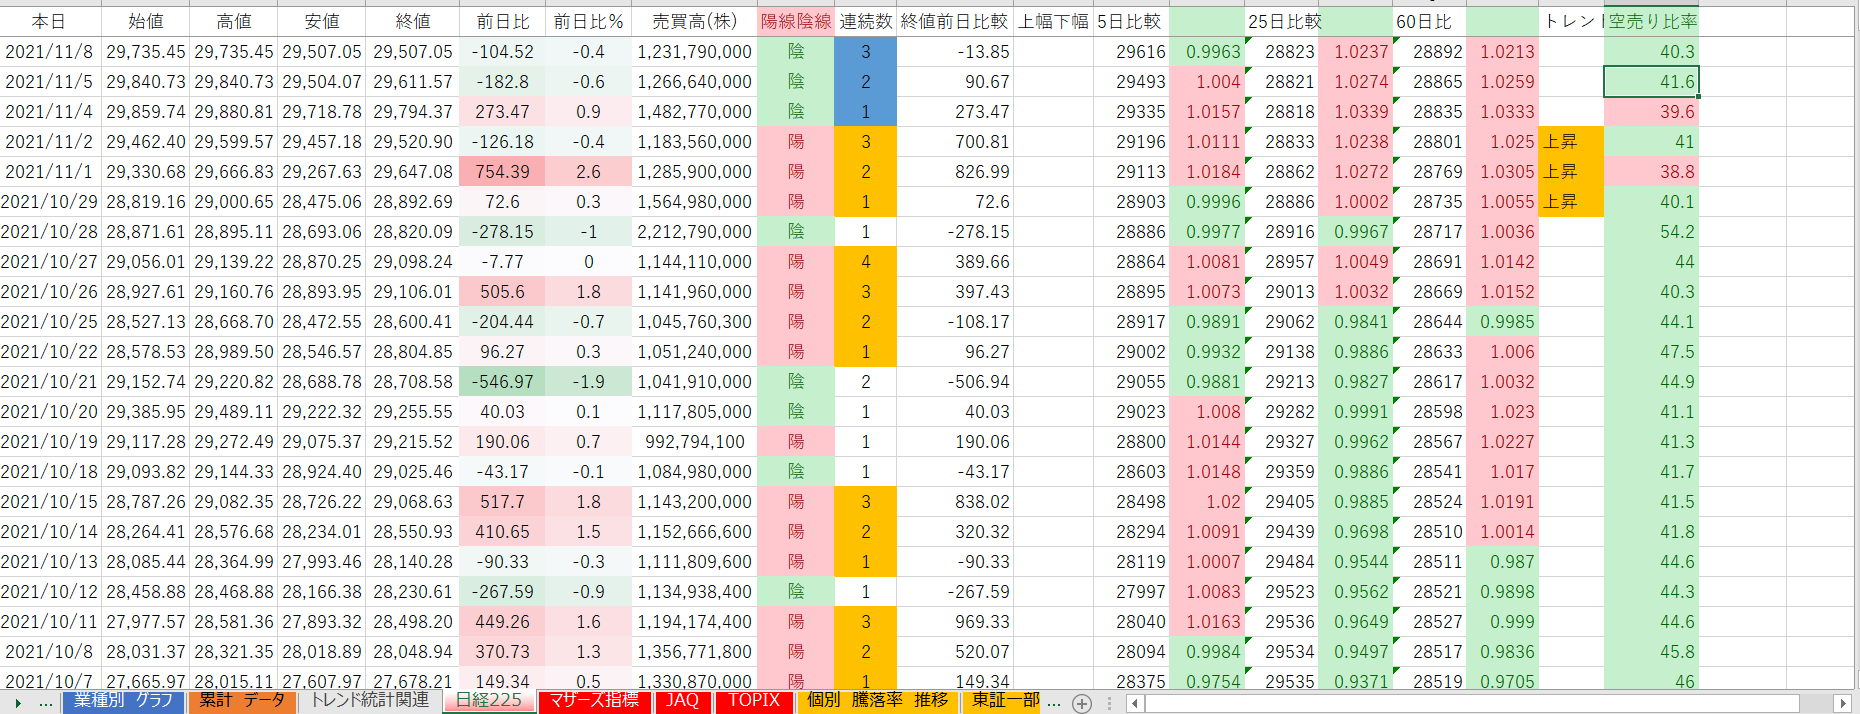Select the 27997 five-day average cell
The width and height of the screenshot is (1860, 714).
tap(1130, 591)
